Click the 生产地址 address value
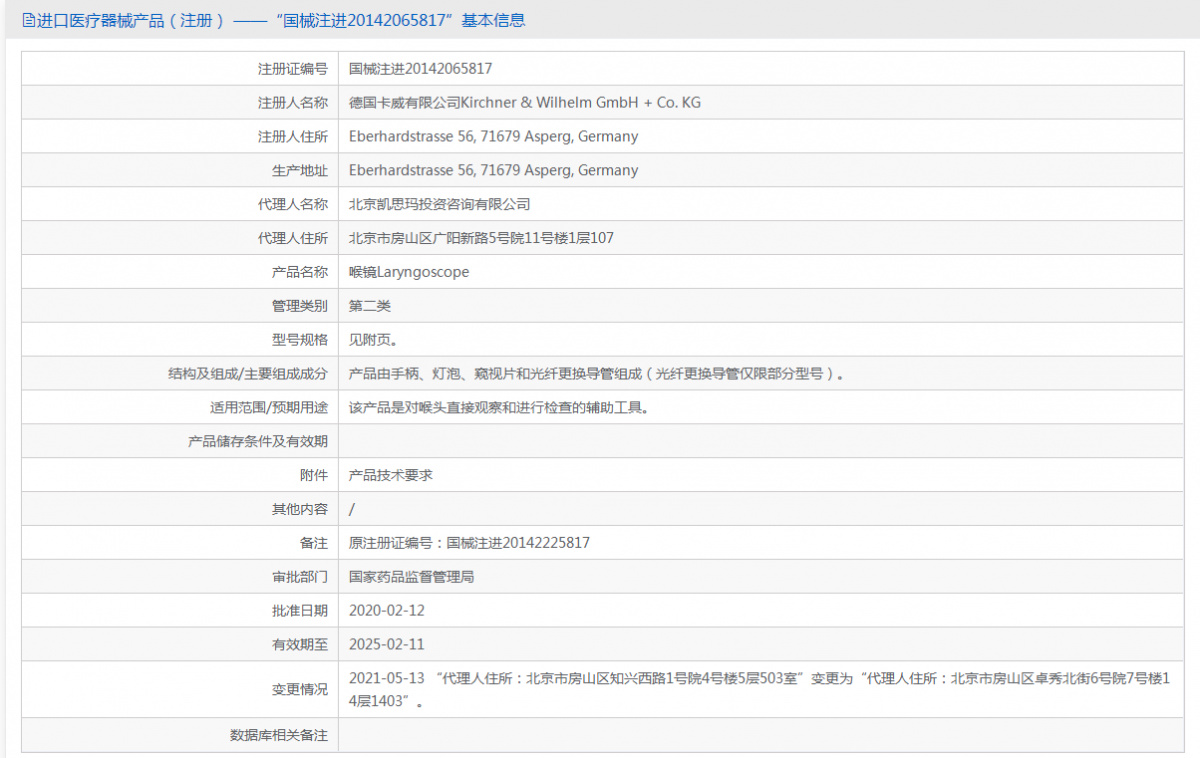This screenshot has height=758, width=1200. [x=493, y=171]
